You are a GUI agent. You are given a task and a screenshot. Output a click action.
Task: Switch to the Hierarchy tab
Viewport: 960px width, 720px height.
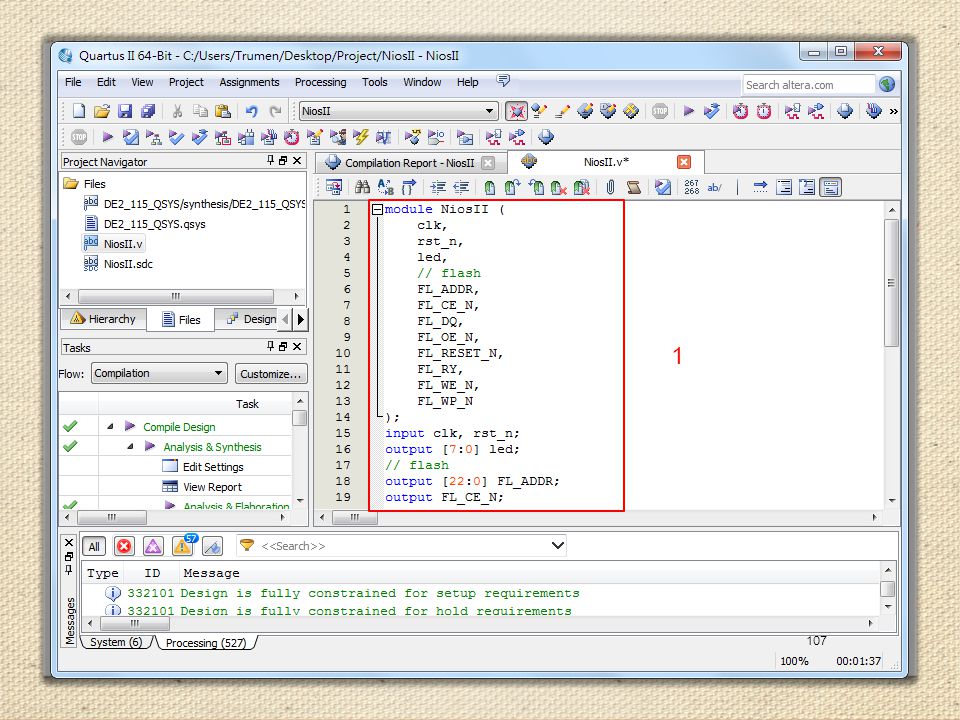click(x=103, y=319)
